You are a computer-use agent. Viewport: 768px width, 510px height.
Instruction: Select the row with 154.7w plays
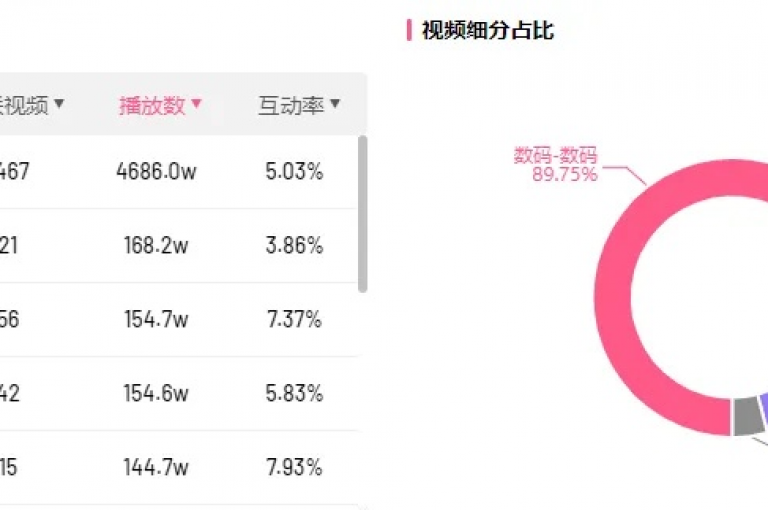179,319
